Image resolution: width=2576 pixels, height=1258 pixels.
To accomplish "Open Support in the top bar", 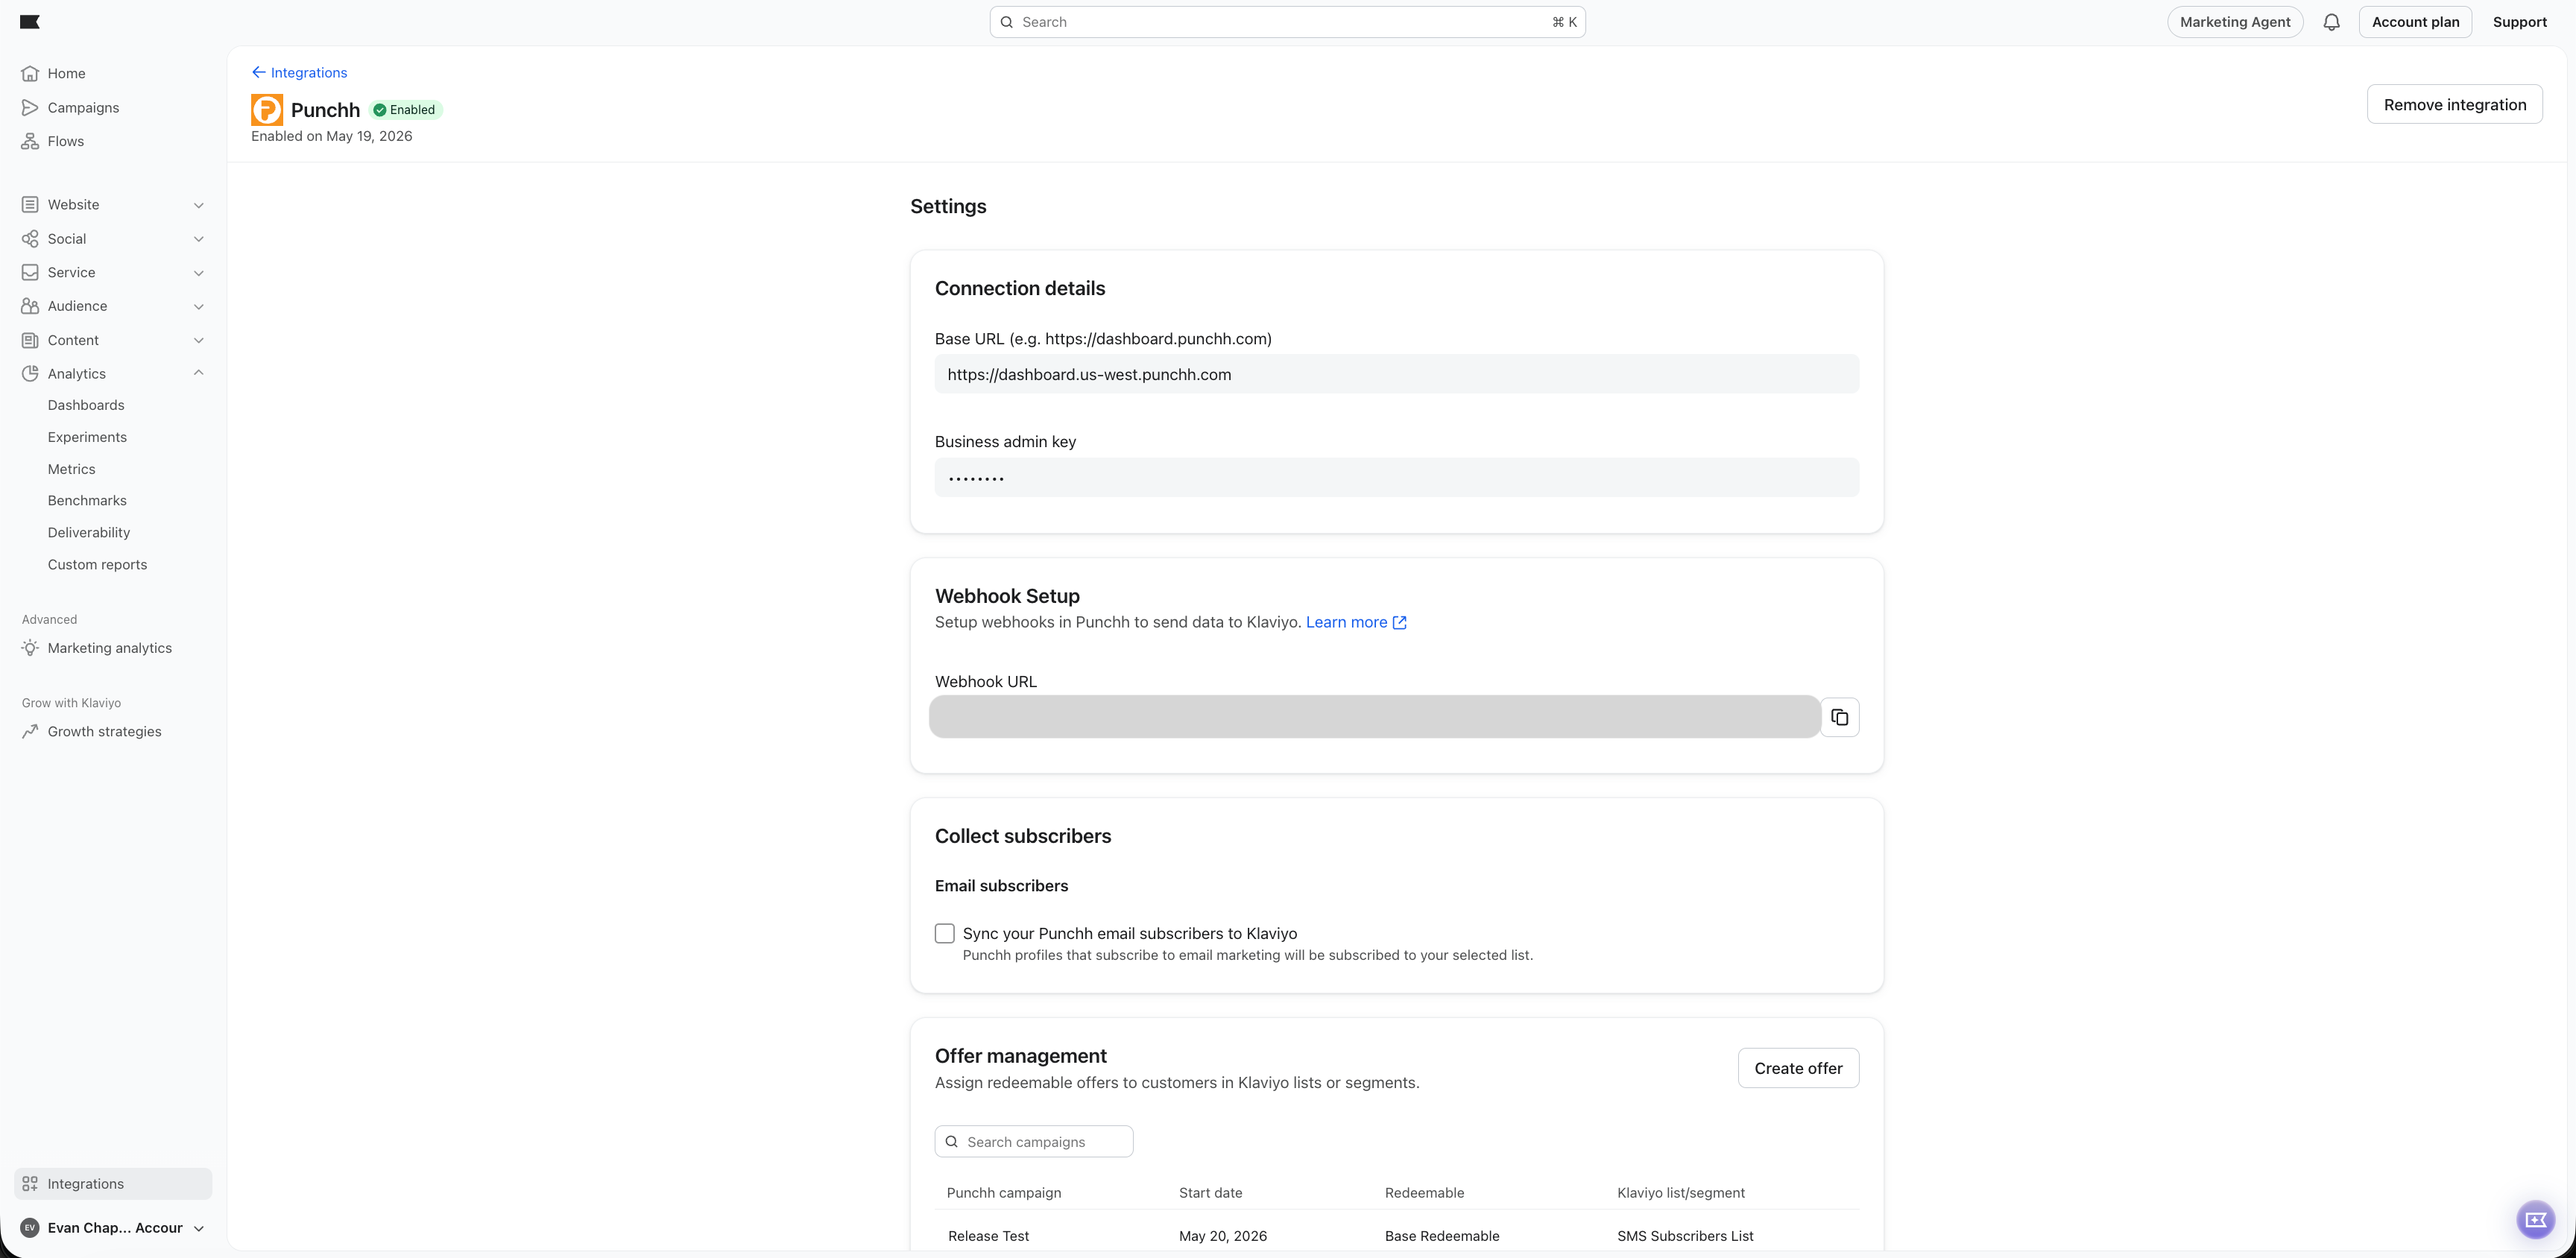I will click(x=2519, y=22).
